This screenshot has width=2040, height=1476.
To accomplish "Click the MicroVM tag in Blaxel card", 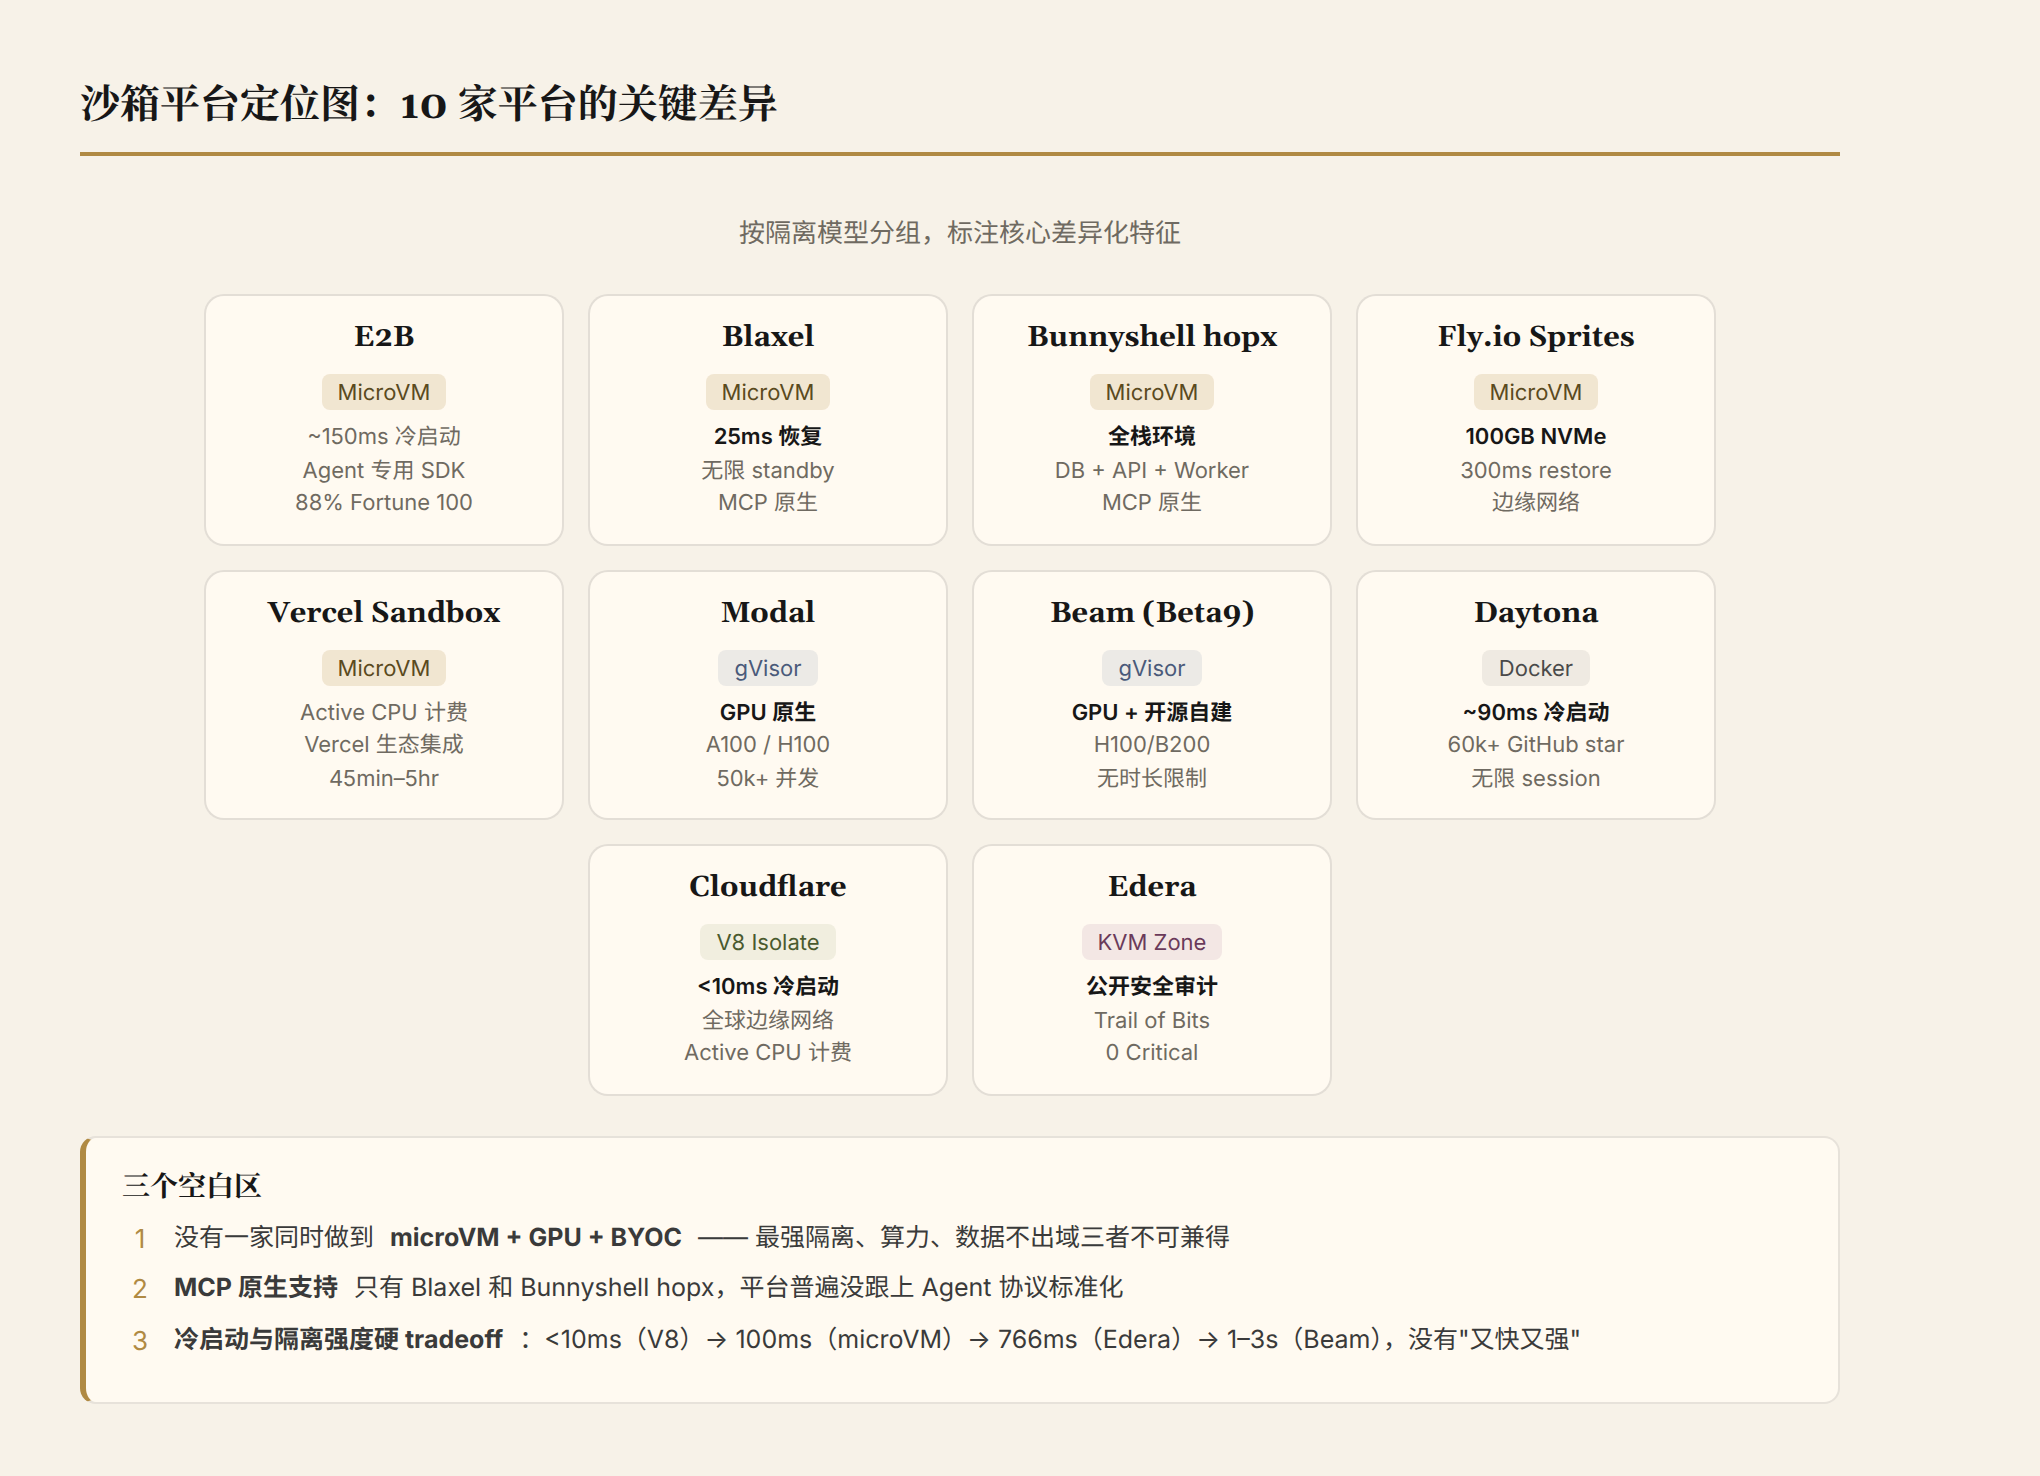I will pyautogui.click(x=768, y=392).
